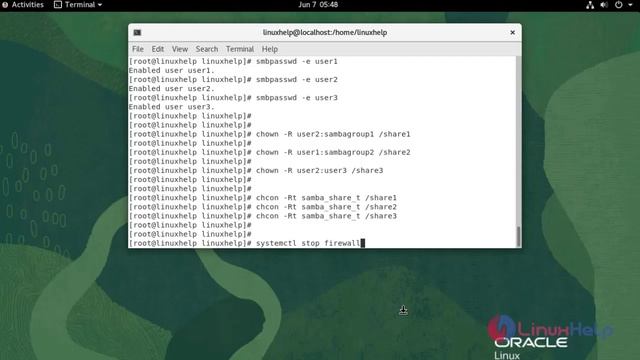Image resolution: width=640 pixels, height=360 pixels.
Task: Click the text 'Enabled user user2.'
Action: (171, 89)
